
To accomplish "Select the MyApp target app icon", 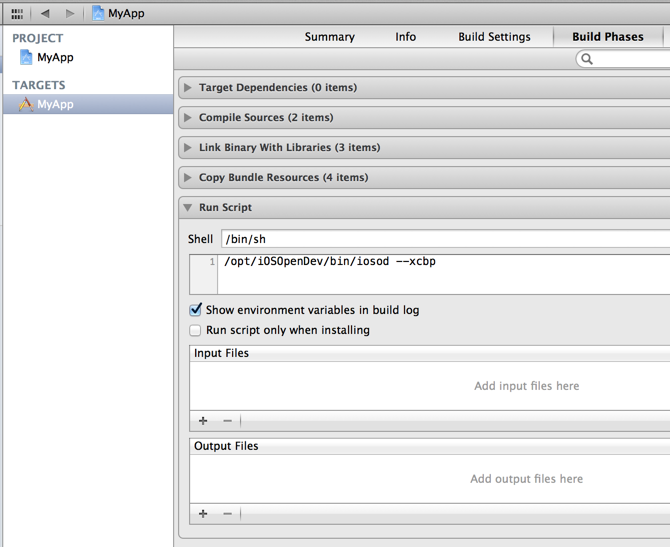I will 26,104.
